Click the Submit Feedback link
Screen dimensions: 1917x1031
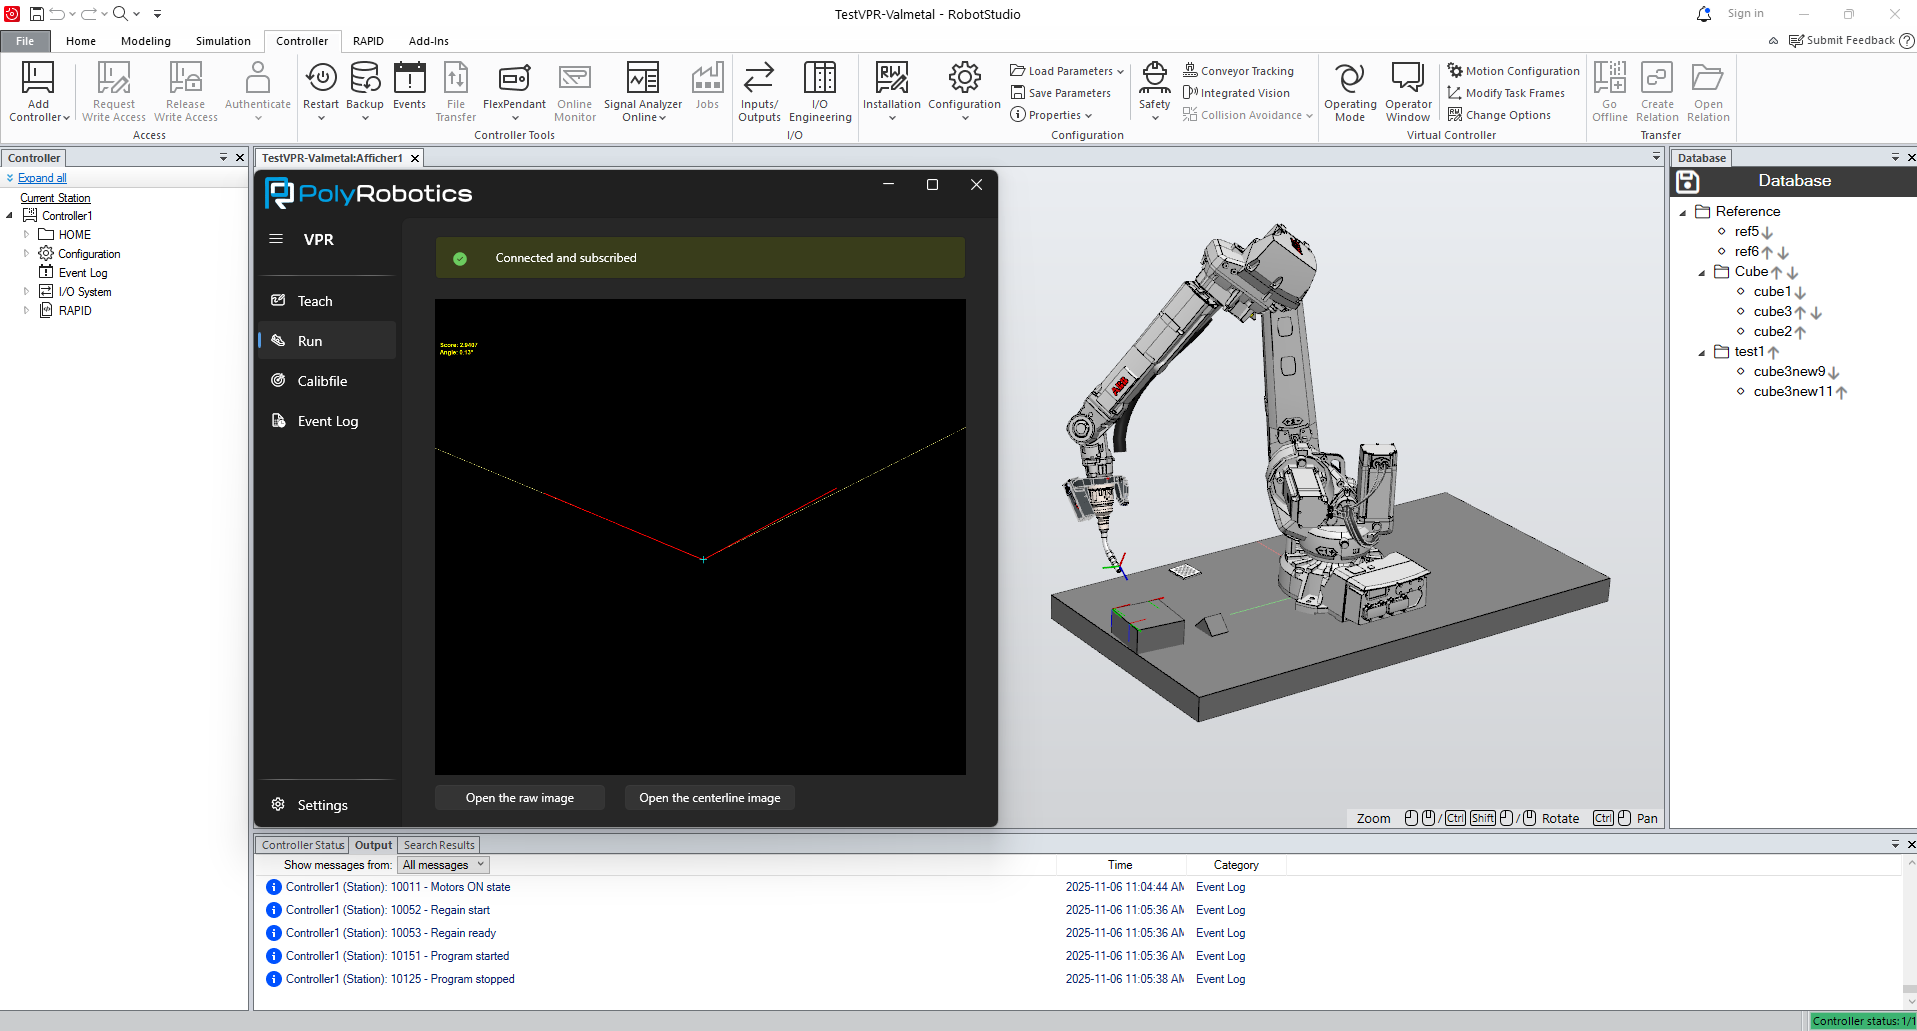pos(1843,40)
